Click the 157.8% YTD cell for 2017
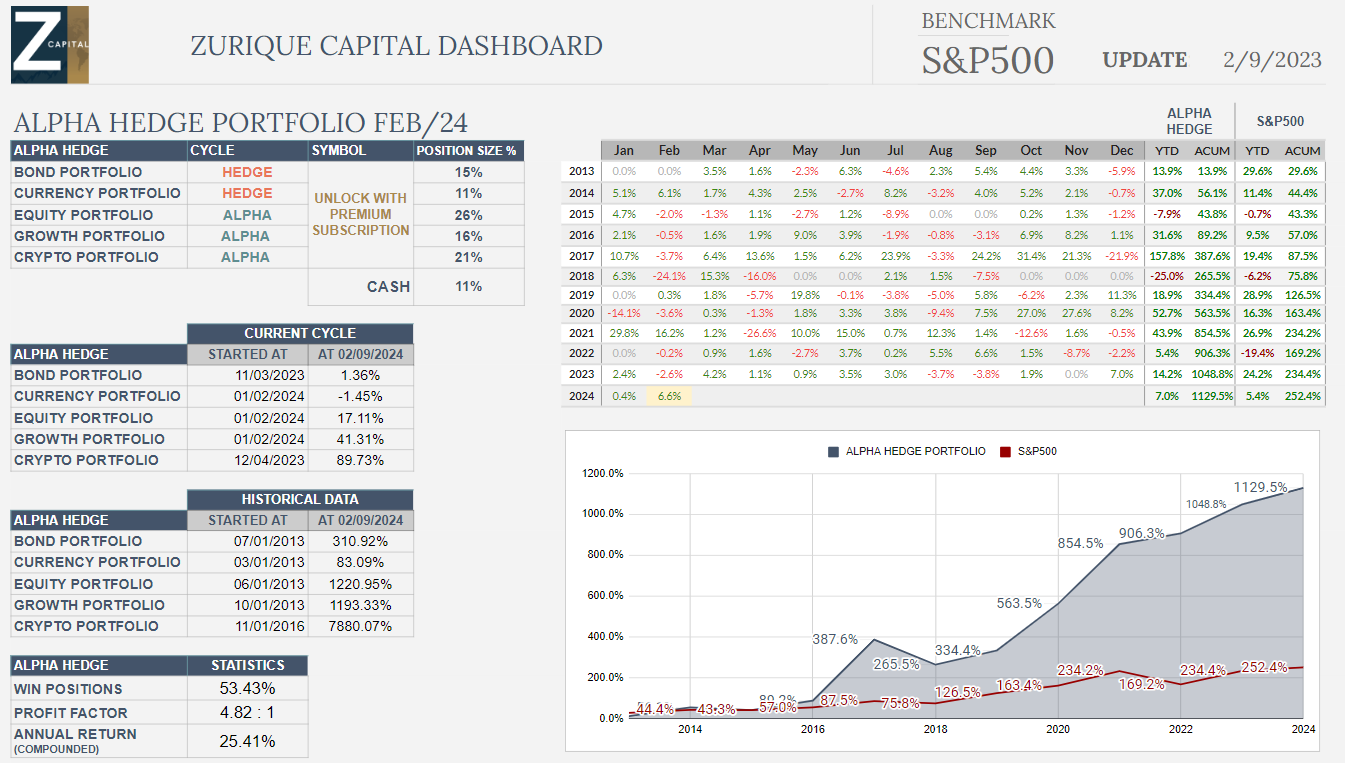Image resolution: width=1345 pixels, height=763 pixels. point(1166,256)
